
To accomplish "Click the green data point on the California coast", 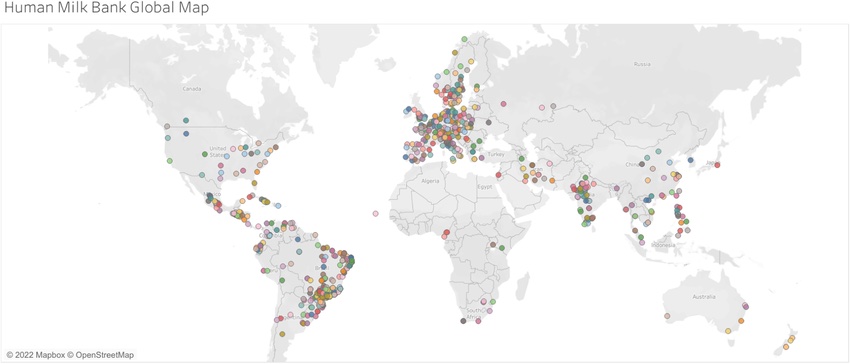I will pos(170,161).
